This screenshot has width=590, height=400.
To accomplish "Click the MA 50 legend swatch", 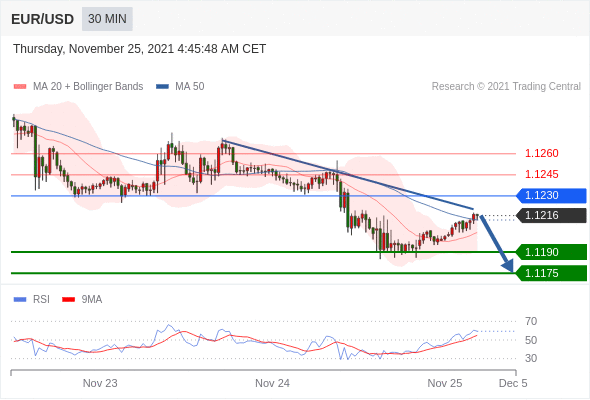I will coord(162,87).
